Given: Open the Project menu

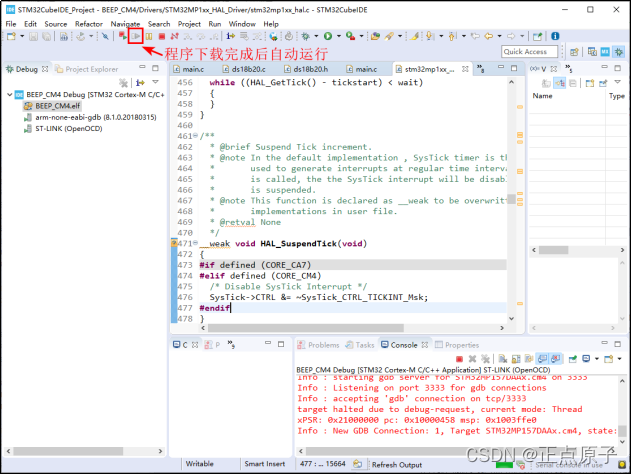Looking at the screenshot, I should point(189,24).
